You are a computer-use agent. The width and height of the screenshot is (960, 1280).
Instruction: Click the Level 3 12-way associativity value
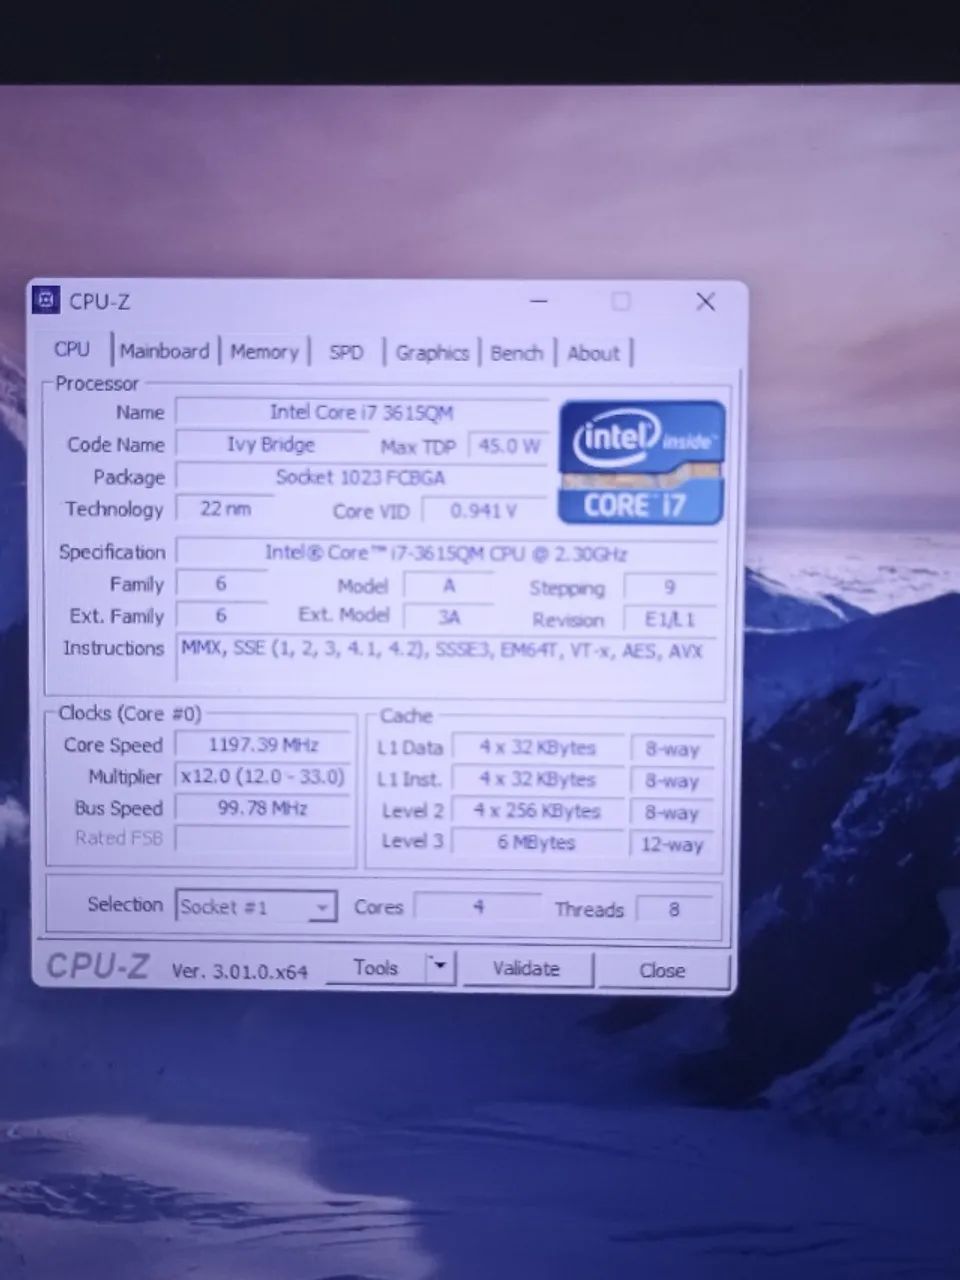click(672, 844)
